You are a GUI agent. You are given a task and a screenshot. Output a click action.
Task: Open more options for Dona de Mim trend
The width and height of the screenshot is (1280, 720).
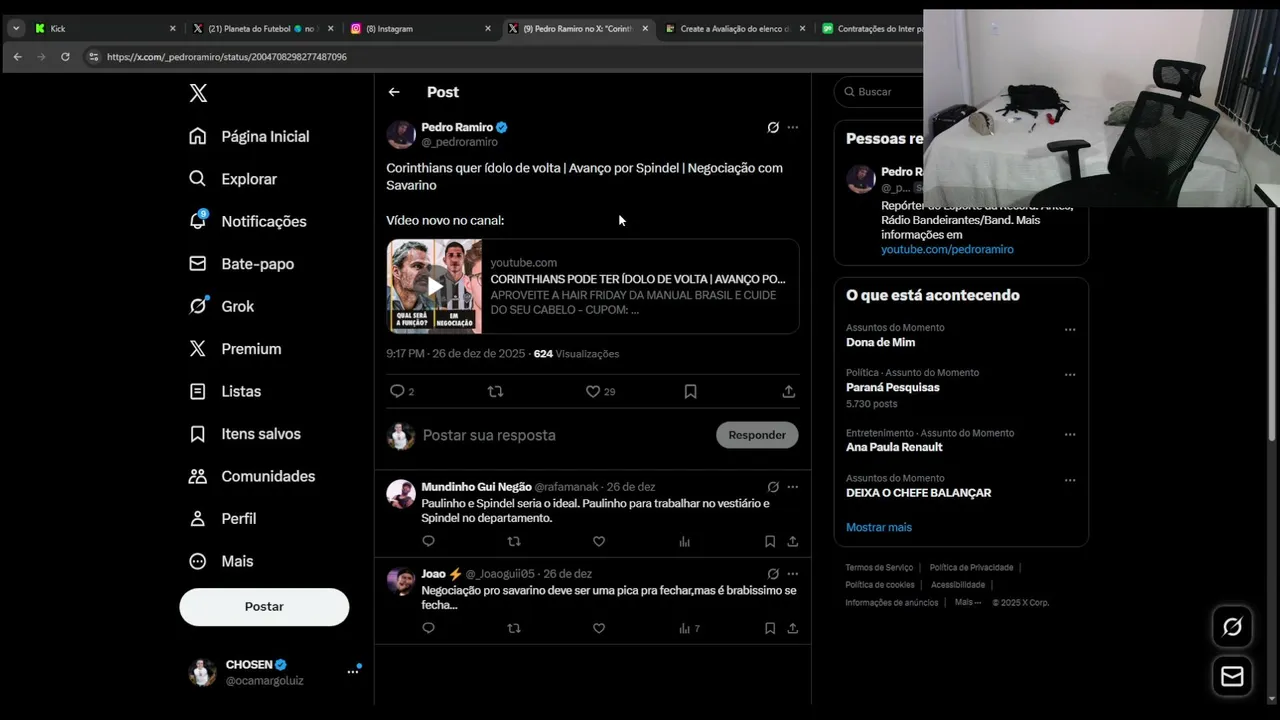[x=1070, y=329]
